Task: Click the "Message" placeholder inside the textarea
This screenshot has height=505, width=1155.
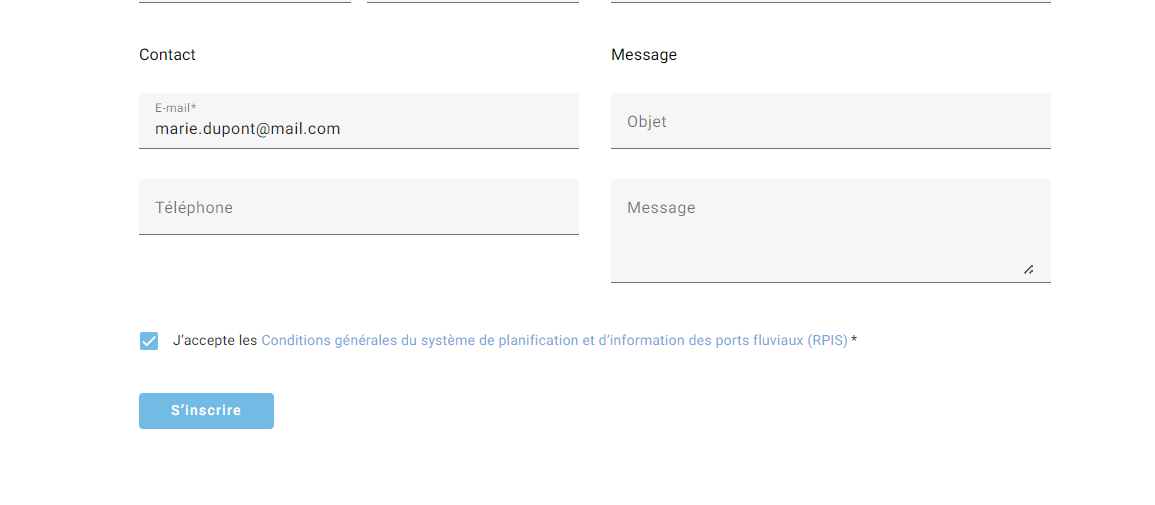Action: pos(661,208)
